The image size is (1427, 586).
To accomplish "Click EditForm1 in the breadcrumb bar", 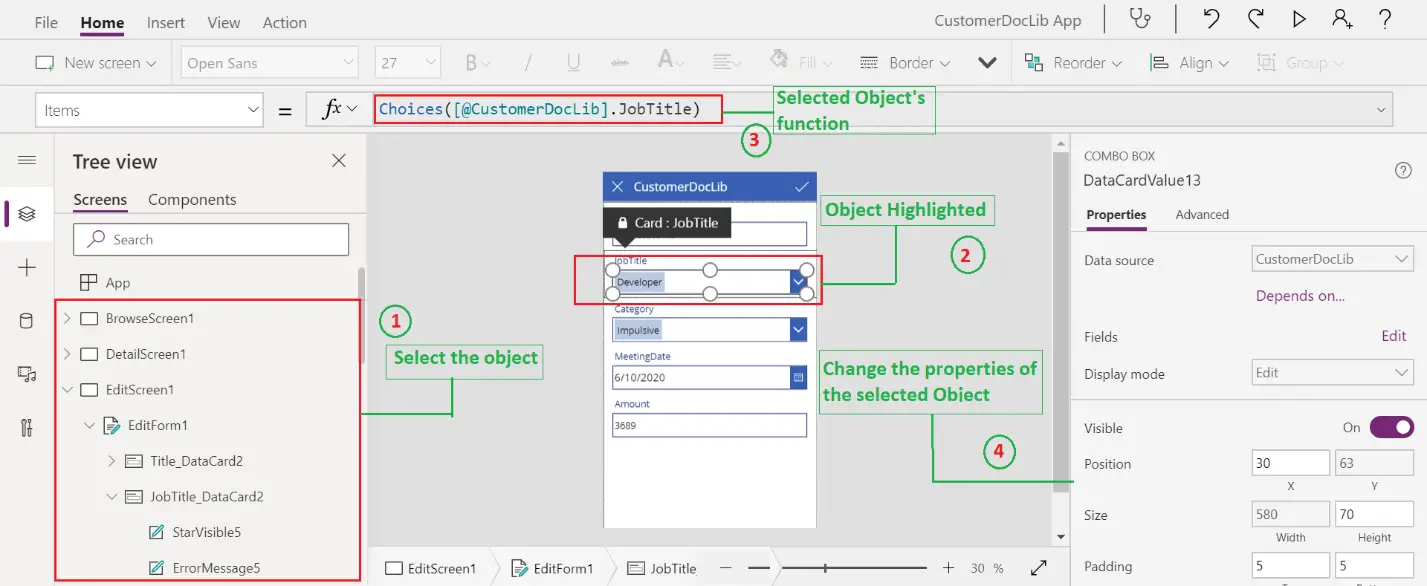I will (x=552, y=568).
